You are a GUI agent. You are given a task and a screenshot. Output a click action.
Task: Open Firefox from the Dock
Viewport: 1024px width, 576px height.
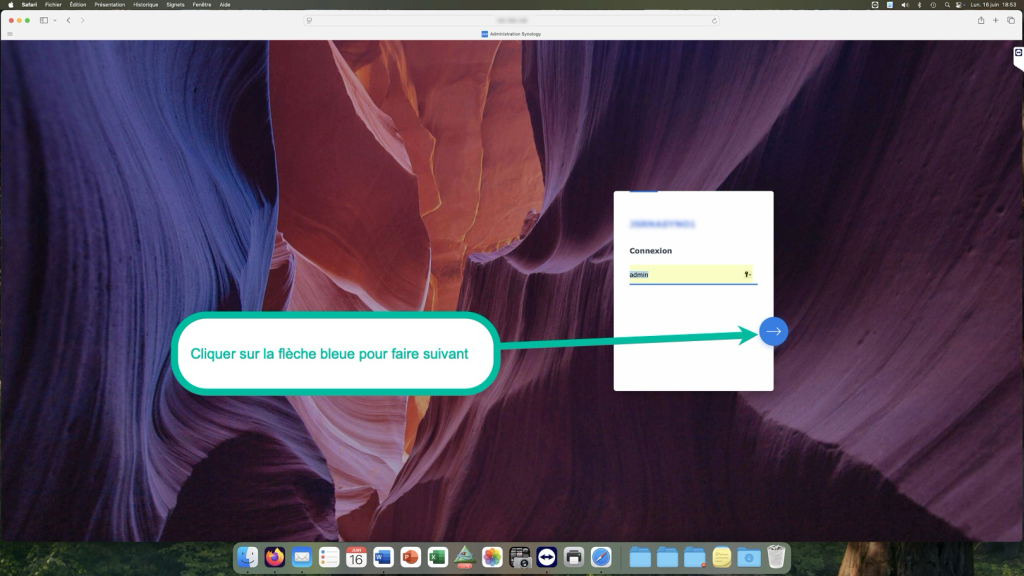(275, 557)
